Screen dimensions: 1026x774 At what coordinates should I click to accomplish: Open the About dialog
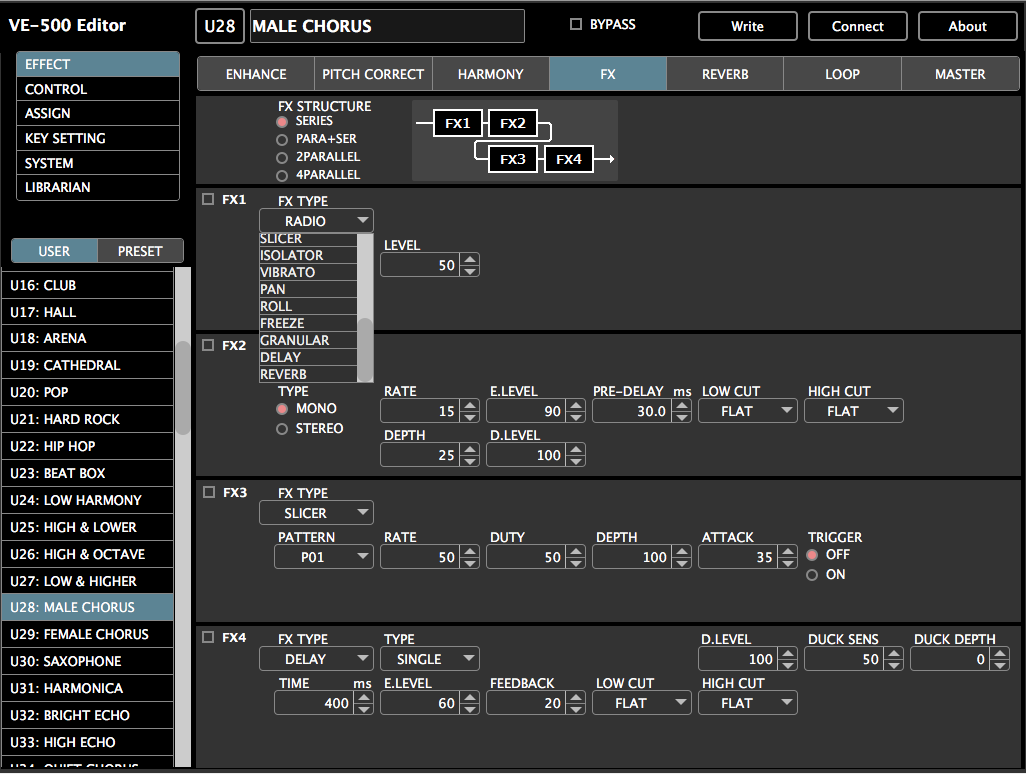click(x=967, y=26)
